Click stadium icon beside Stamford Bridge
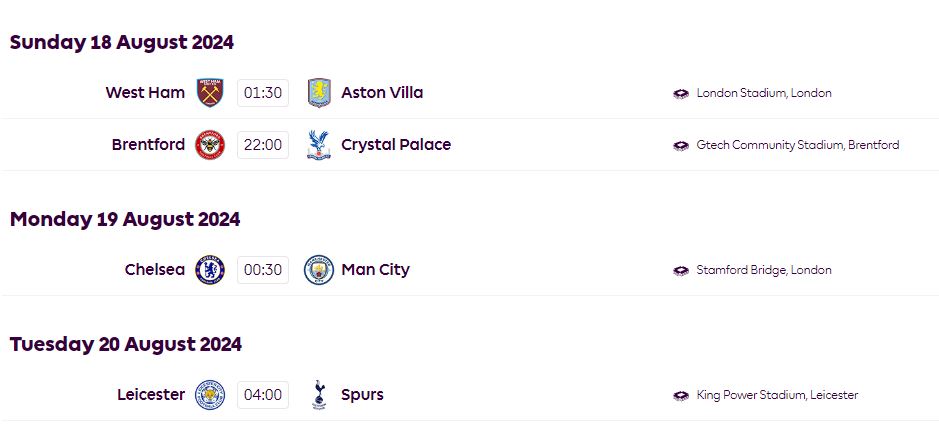 point(681,270)
